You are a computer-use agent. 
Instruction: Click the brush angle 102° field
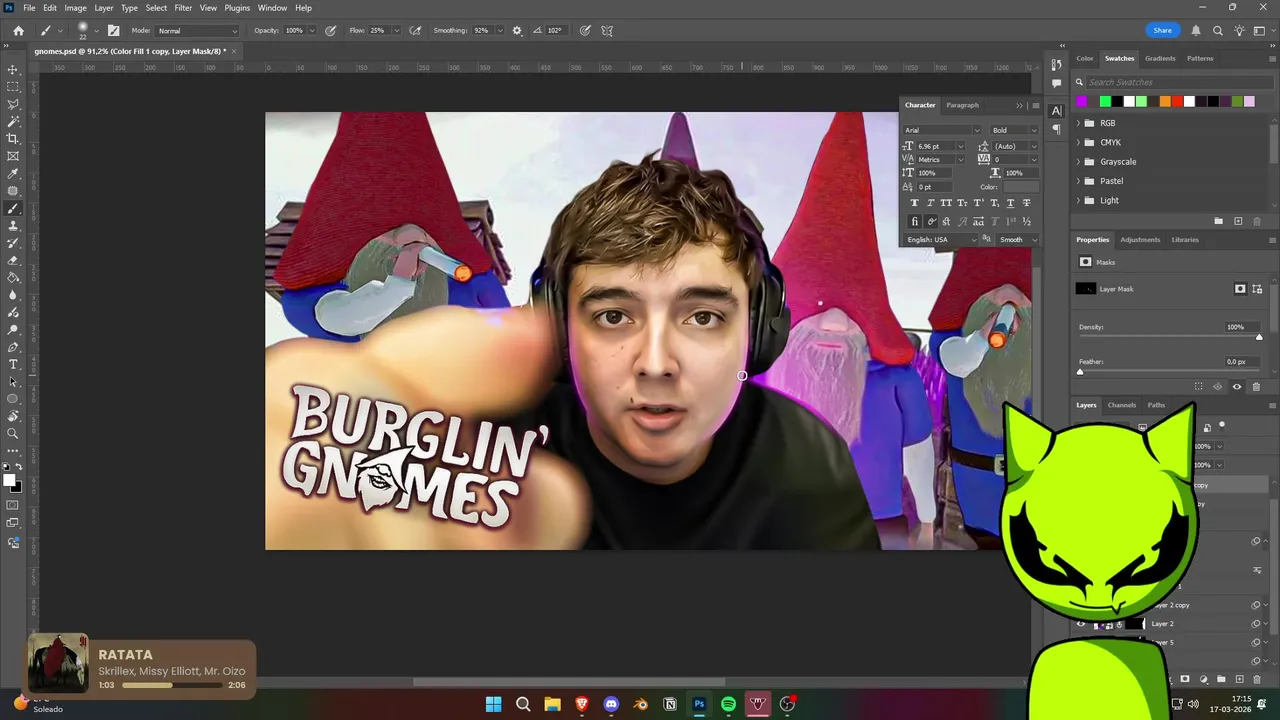pos(555,30)
